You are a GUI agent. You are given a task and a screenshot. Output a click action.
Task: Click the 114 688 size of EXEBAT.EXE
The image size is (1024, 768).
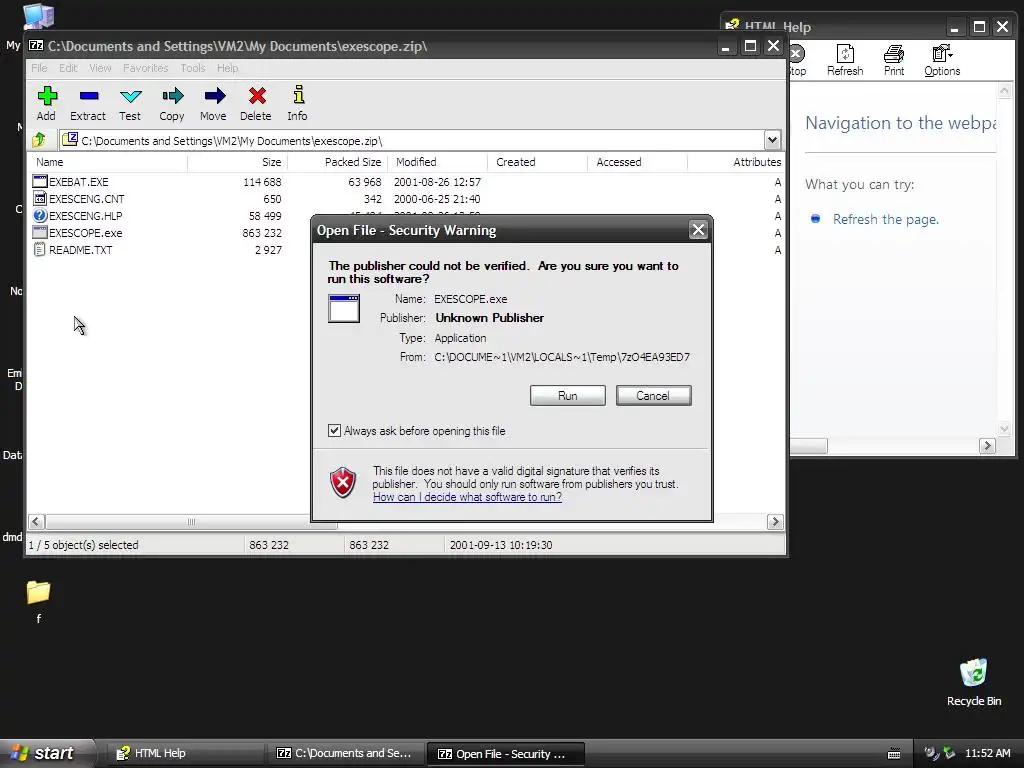263,182
